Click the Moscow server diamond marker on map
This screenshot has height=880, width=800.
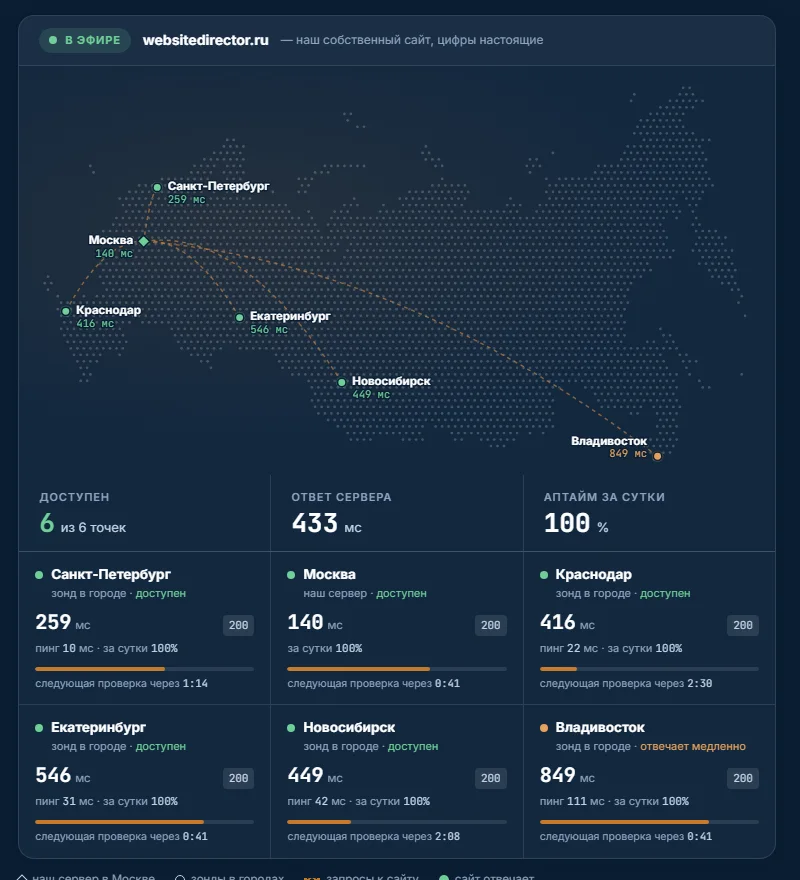coord(144,241)
